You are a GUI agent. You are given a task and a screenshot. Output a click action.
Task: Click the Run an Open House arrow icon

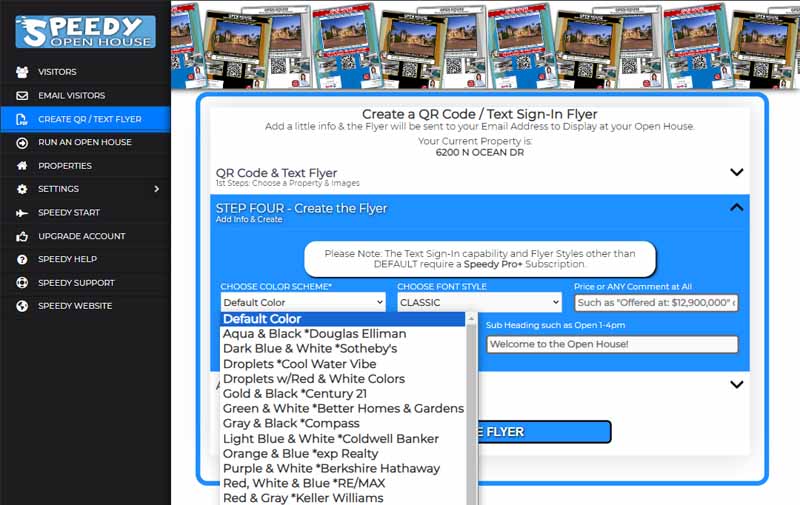click(22, 143)
